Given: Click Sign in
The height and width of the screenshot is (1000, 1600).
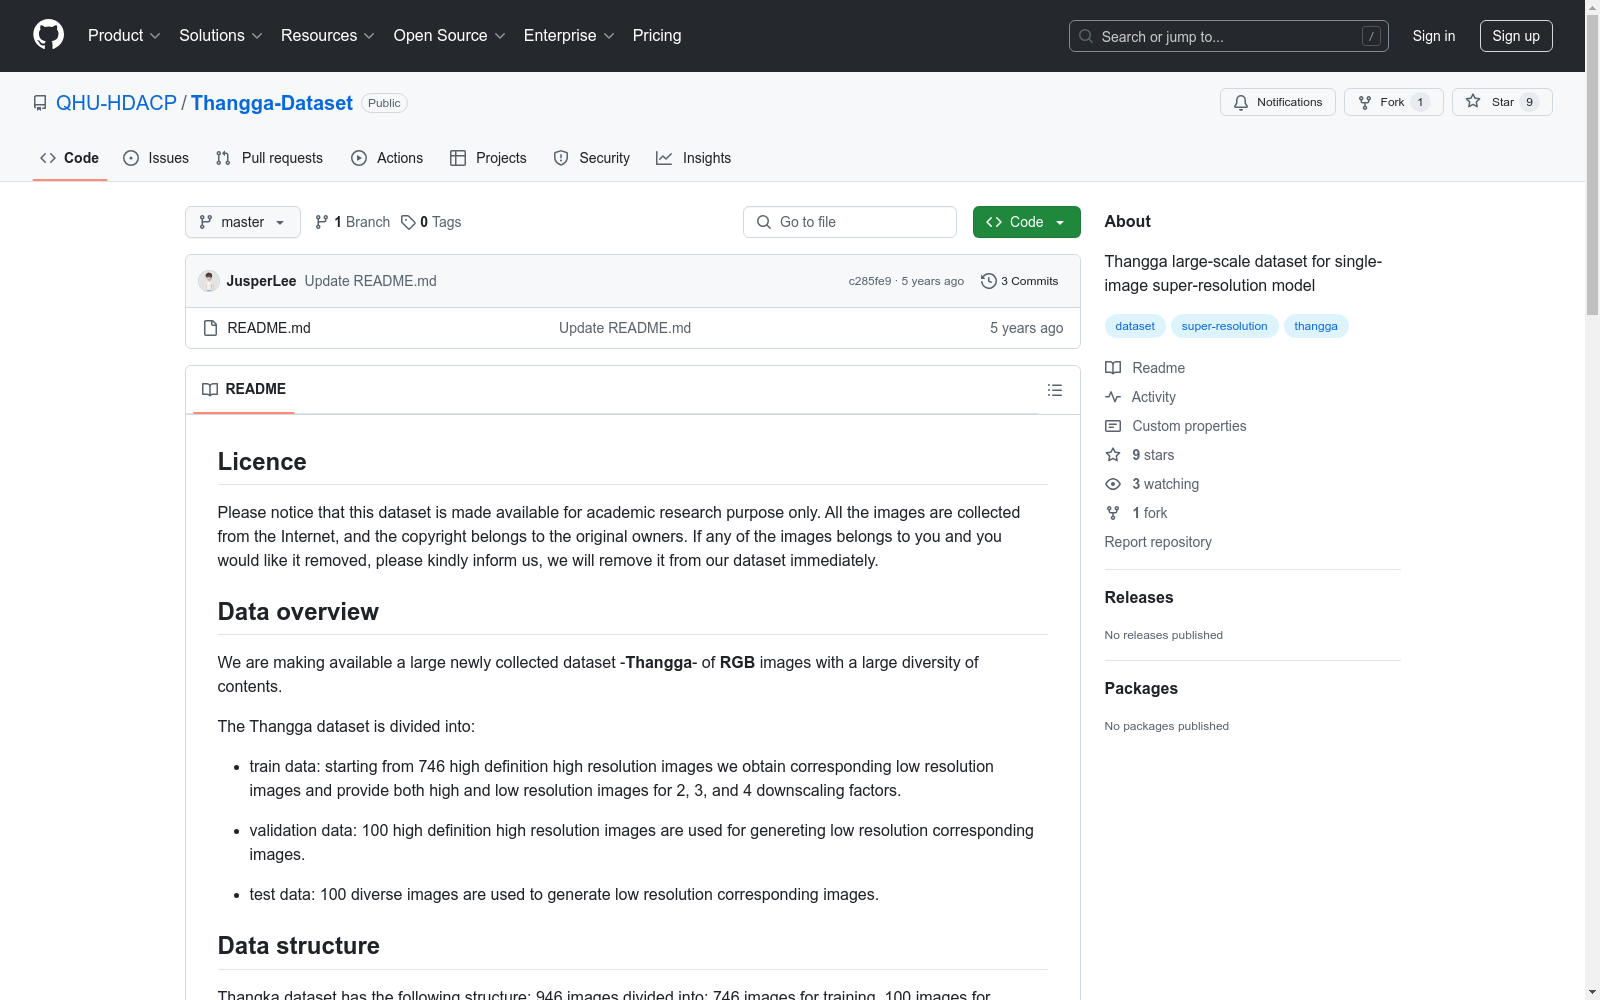Looking at the screenshot, I should click(1434, 36).
